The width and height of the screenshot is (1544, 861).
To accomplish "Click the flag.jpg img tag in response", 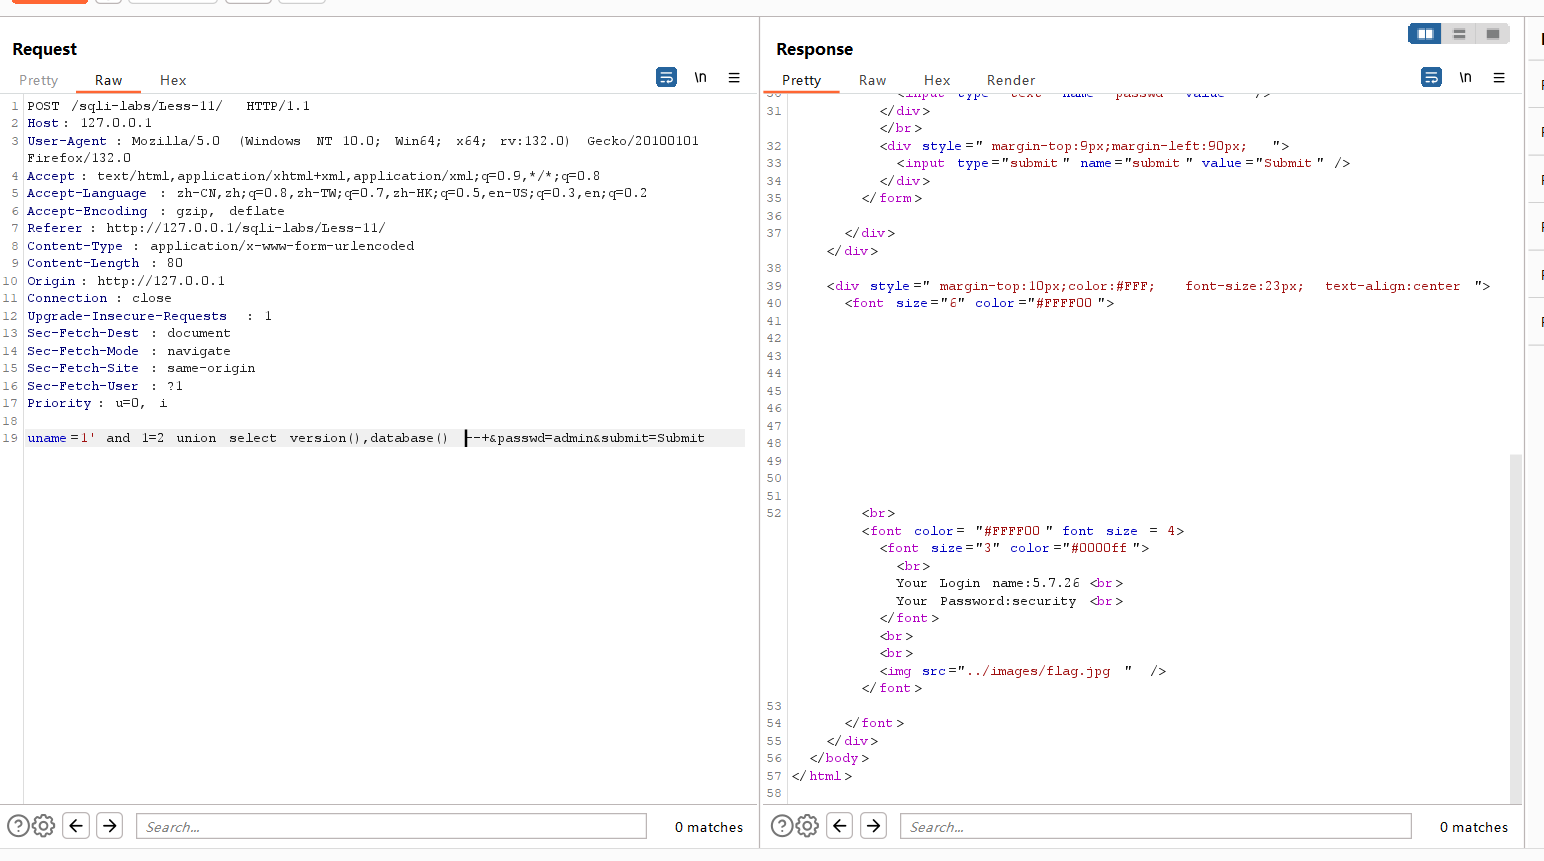I will [x=1023, y=671].
